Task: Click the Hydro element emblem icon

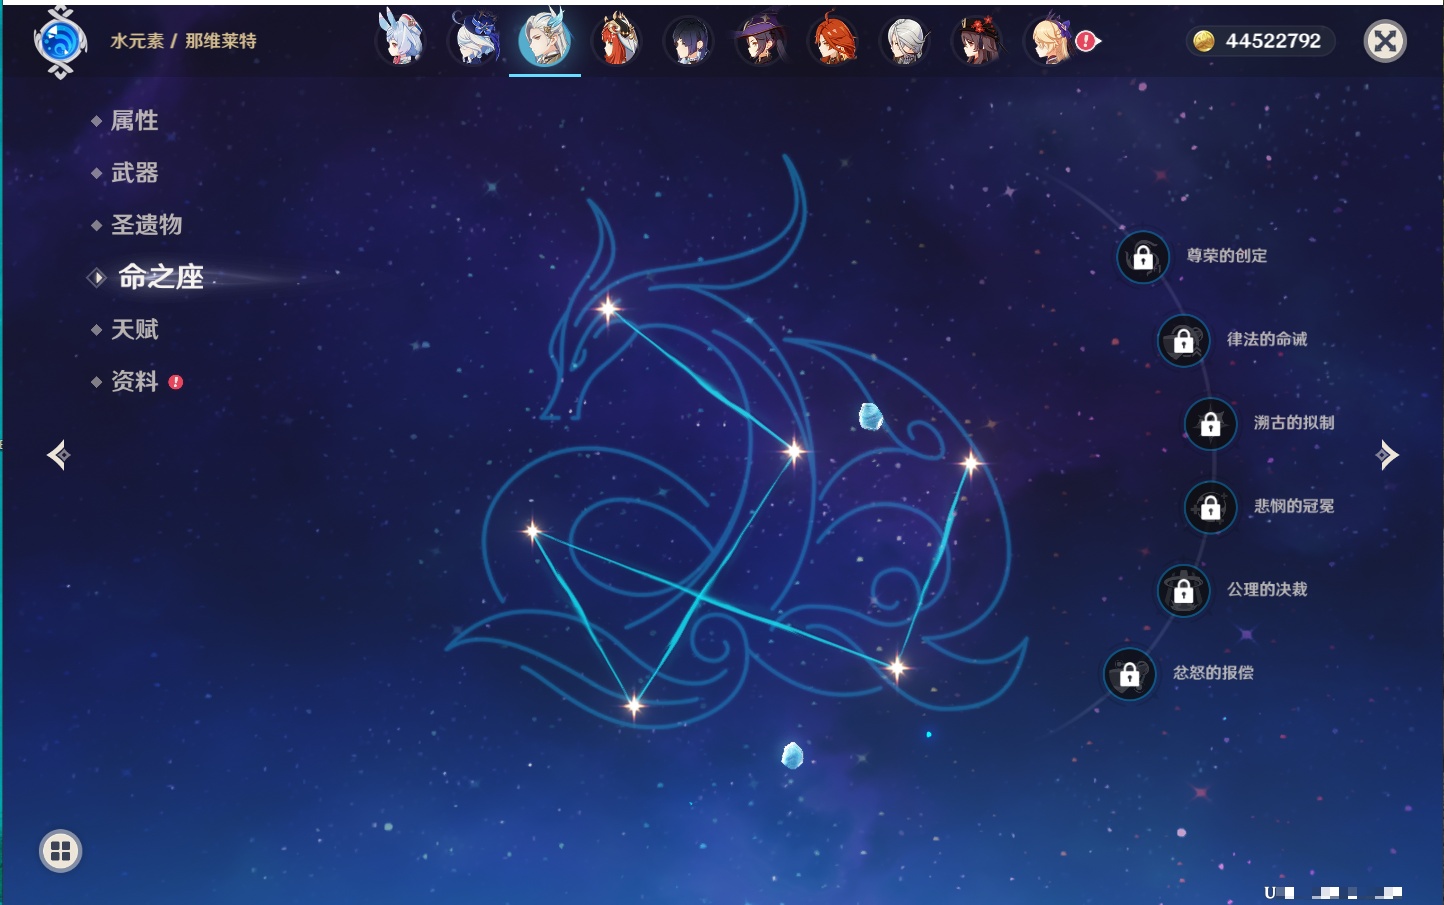Action: tap(60, 42)
